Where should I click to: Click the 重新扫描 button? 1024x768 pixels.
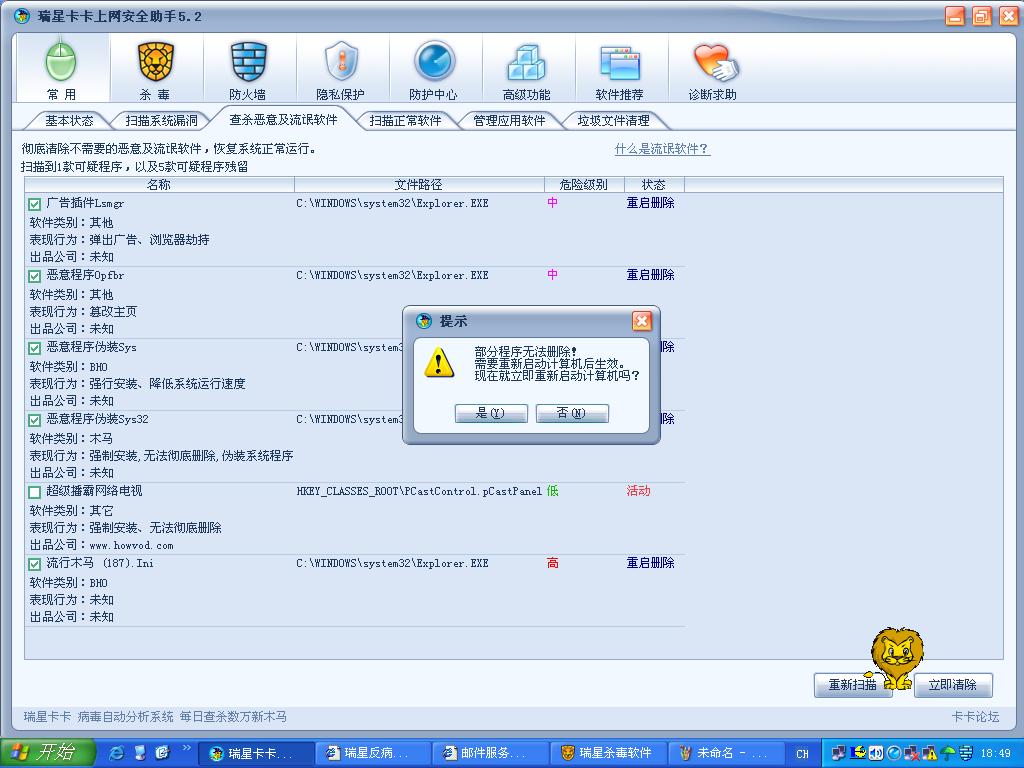852,685
